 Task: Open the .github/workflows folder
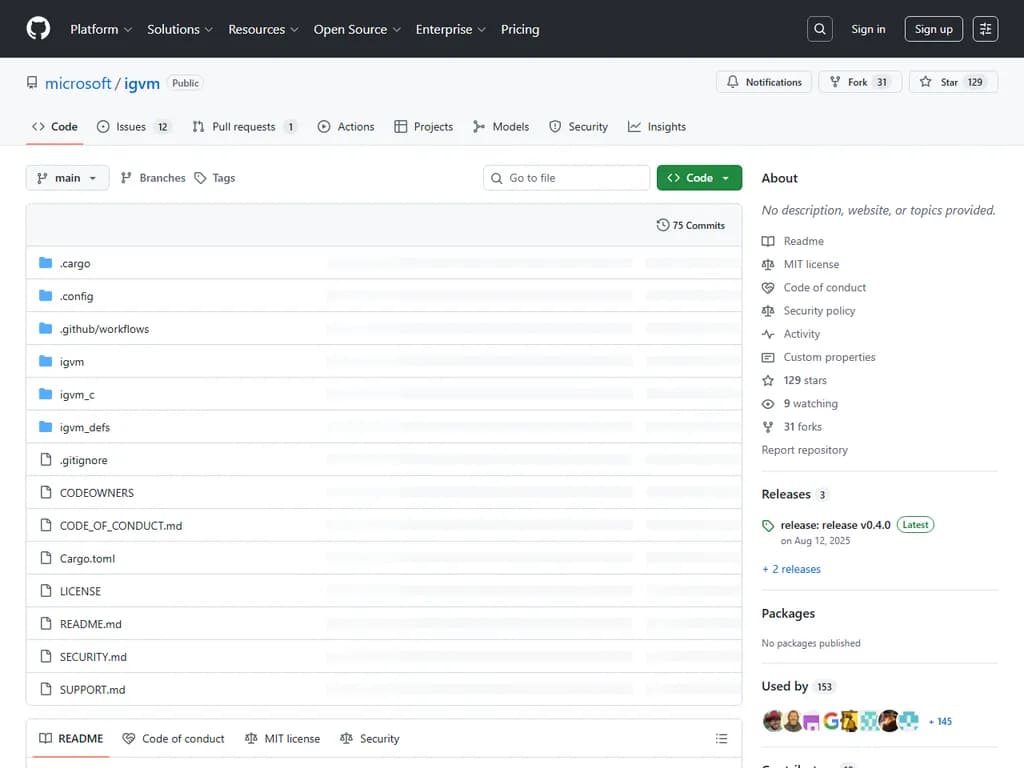click(x=104, y=329)
